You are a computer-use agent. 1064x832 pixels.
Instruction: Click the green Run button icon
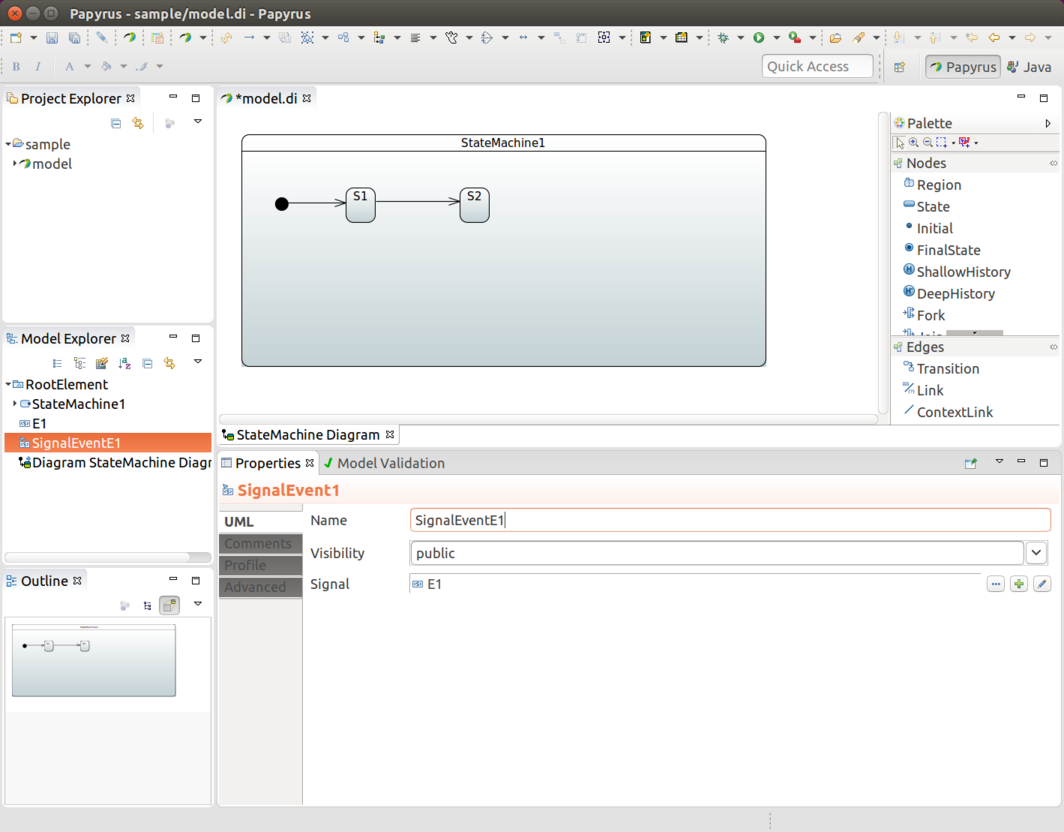(759, 38)
